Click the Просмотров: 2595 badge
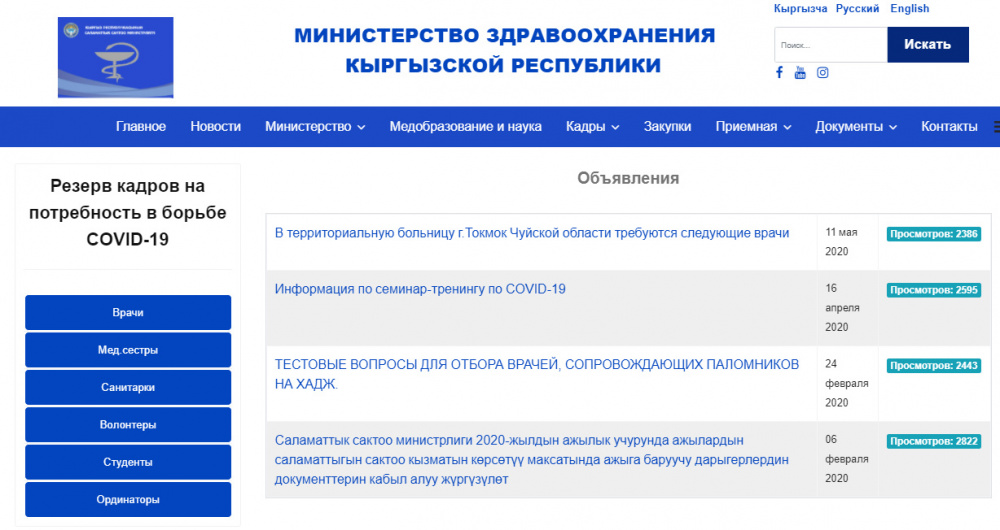 (x=934, y=290)
